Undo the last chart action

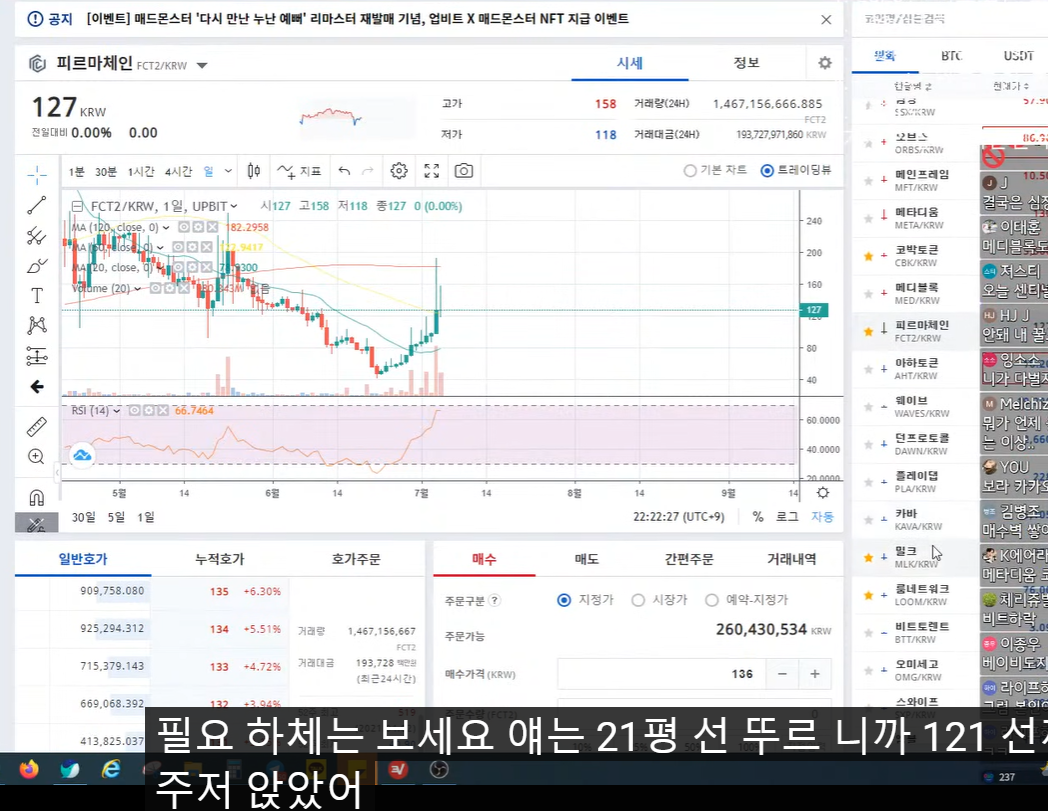point(344,171)
